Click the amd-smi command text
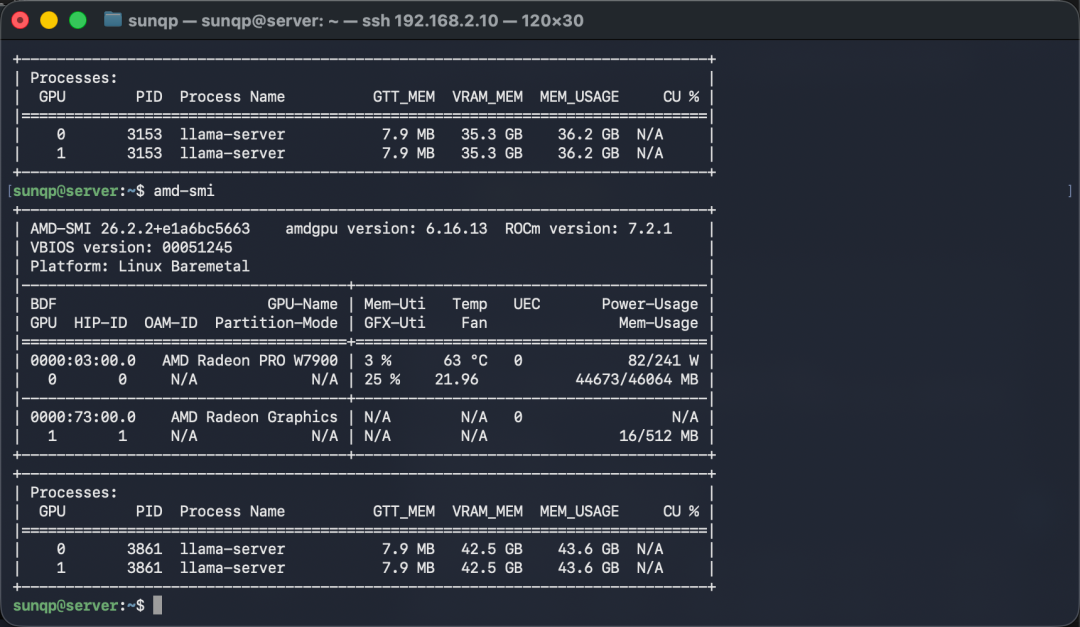The image size is (1080, 627). (184, 191)
